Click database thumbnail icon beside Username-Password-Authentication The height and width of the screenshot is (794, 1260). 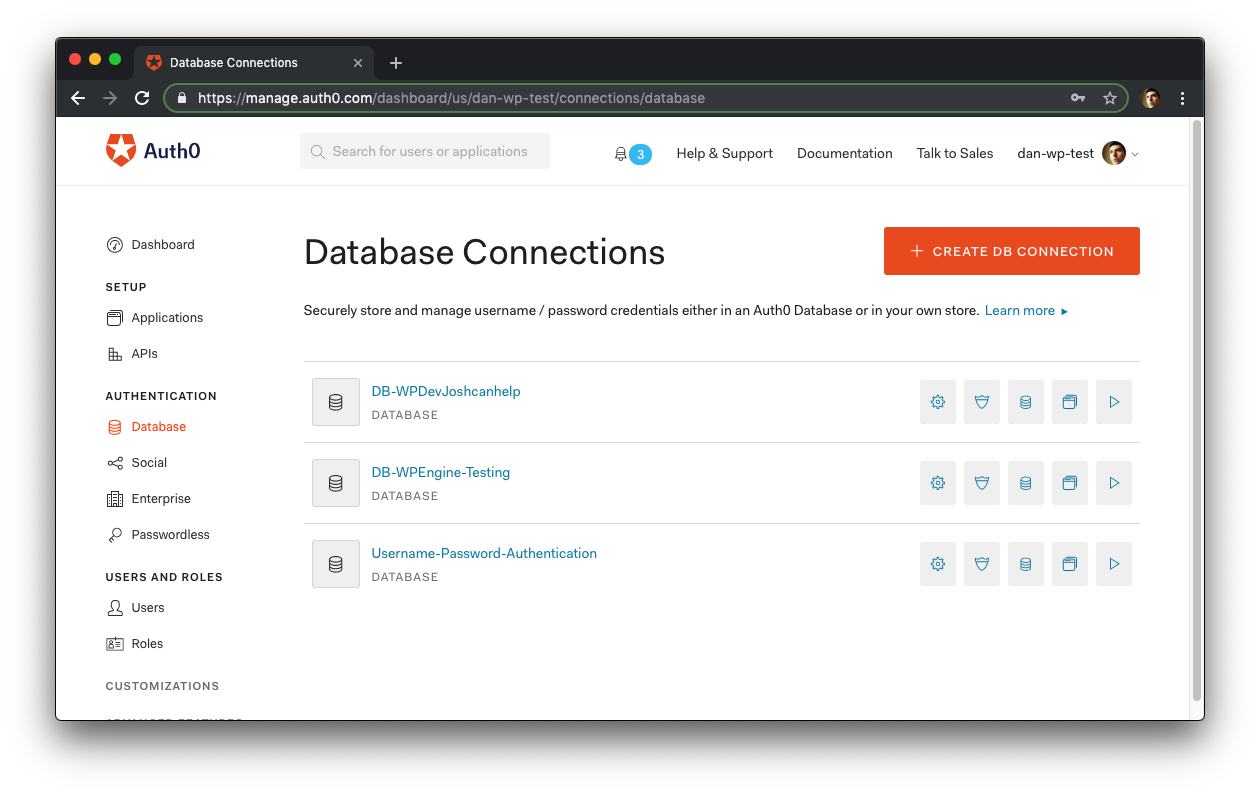coord(336,564)
